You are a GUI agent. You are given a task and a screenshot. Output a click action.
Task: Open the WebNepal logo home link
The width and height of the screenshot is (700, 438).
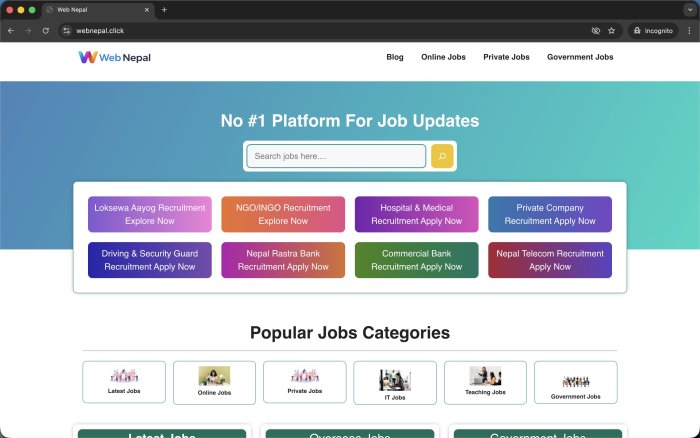114,57
